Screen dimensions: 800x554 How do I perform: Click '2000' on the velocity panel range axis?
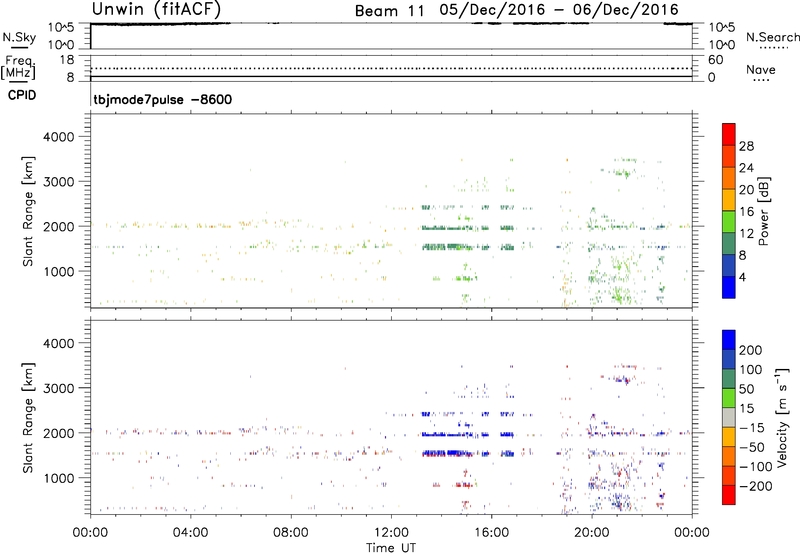pos(59,433)
